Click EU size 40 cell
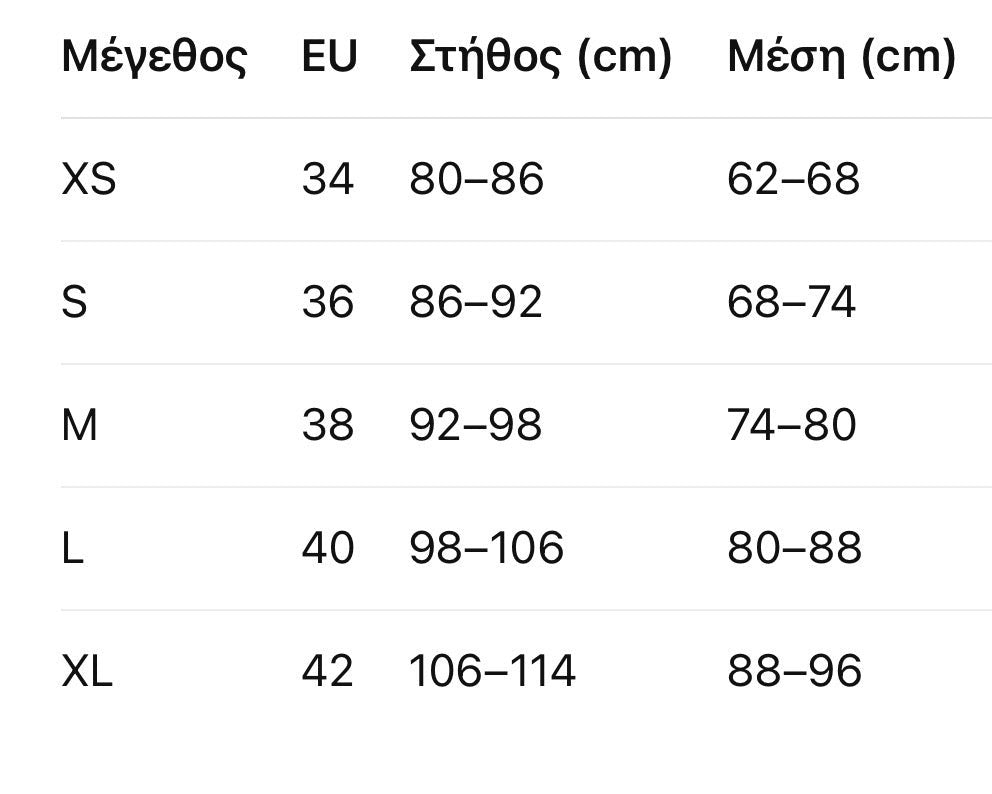Viewport: 992px width, 794px height. [x=328, y=548]
